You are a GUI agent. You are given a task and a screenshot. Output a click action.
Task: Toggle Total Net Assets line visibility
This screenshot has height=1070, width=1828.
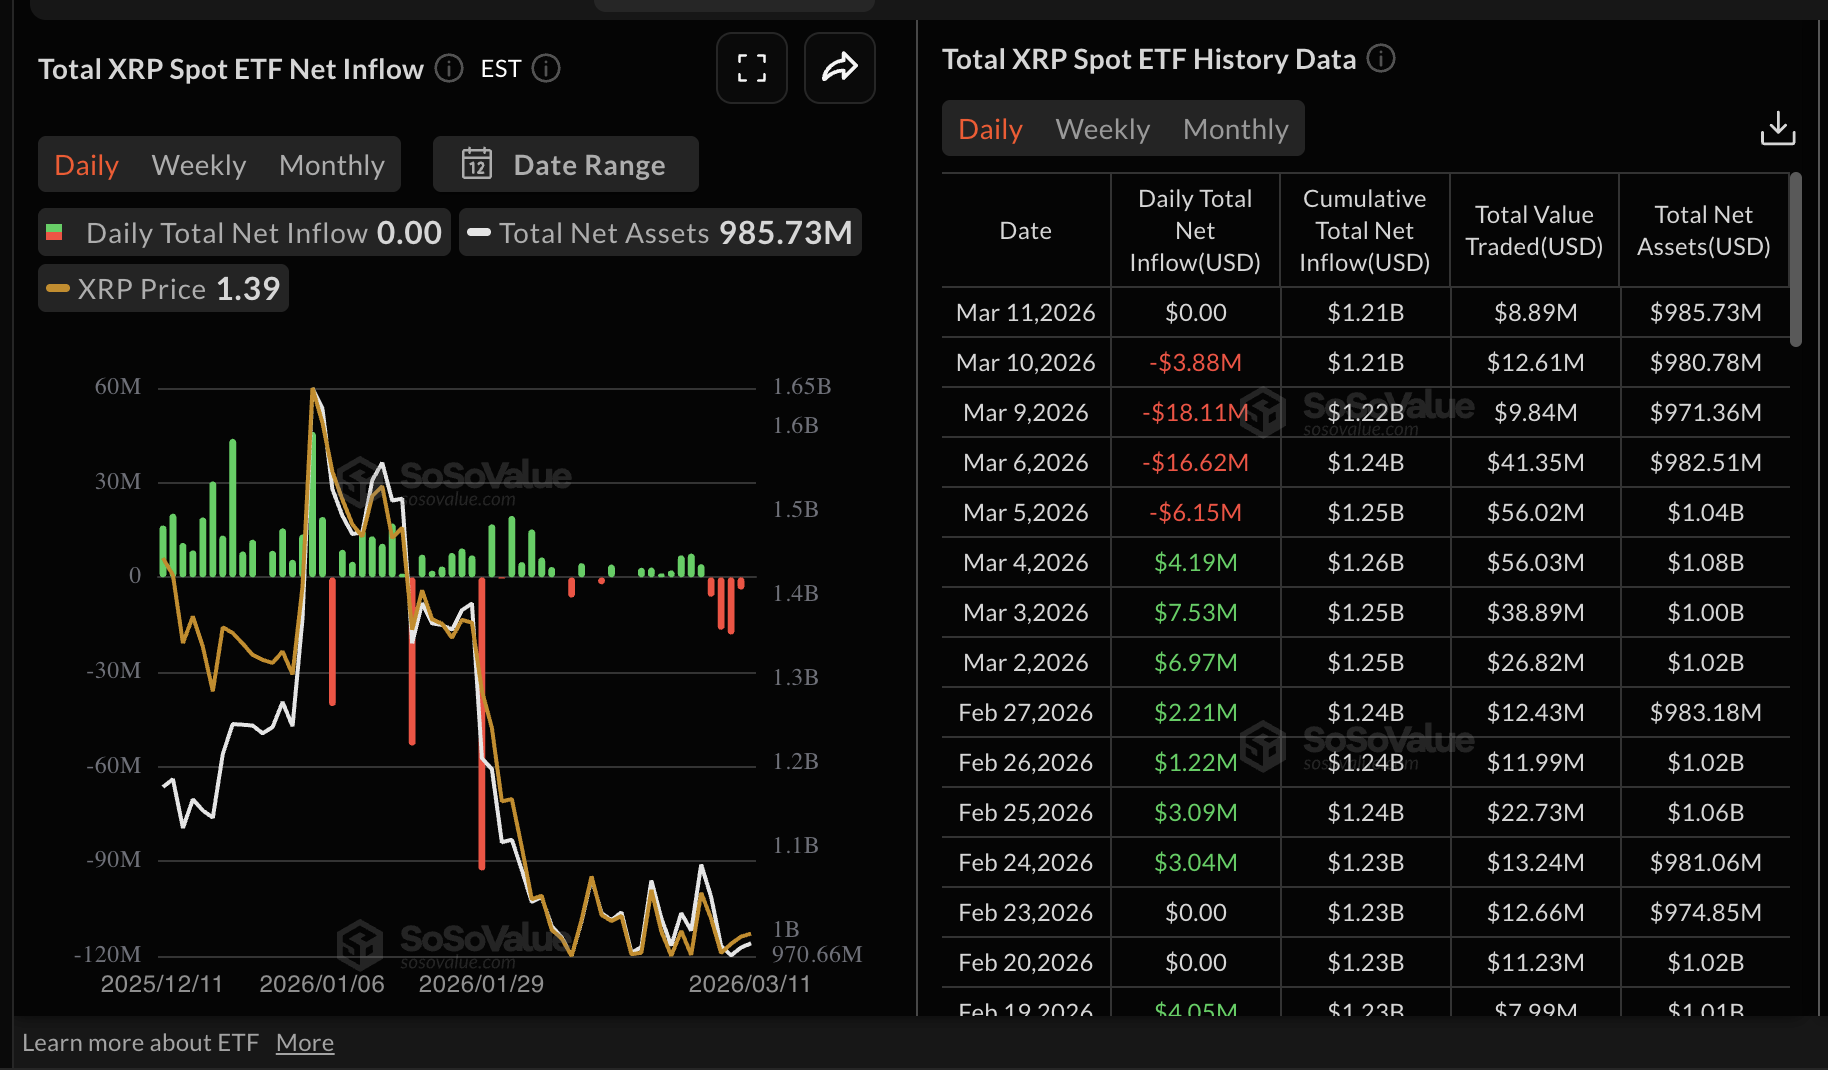(x=660, y=233)
